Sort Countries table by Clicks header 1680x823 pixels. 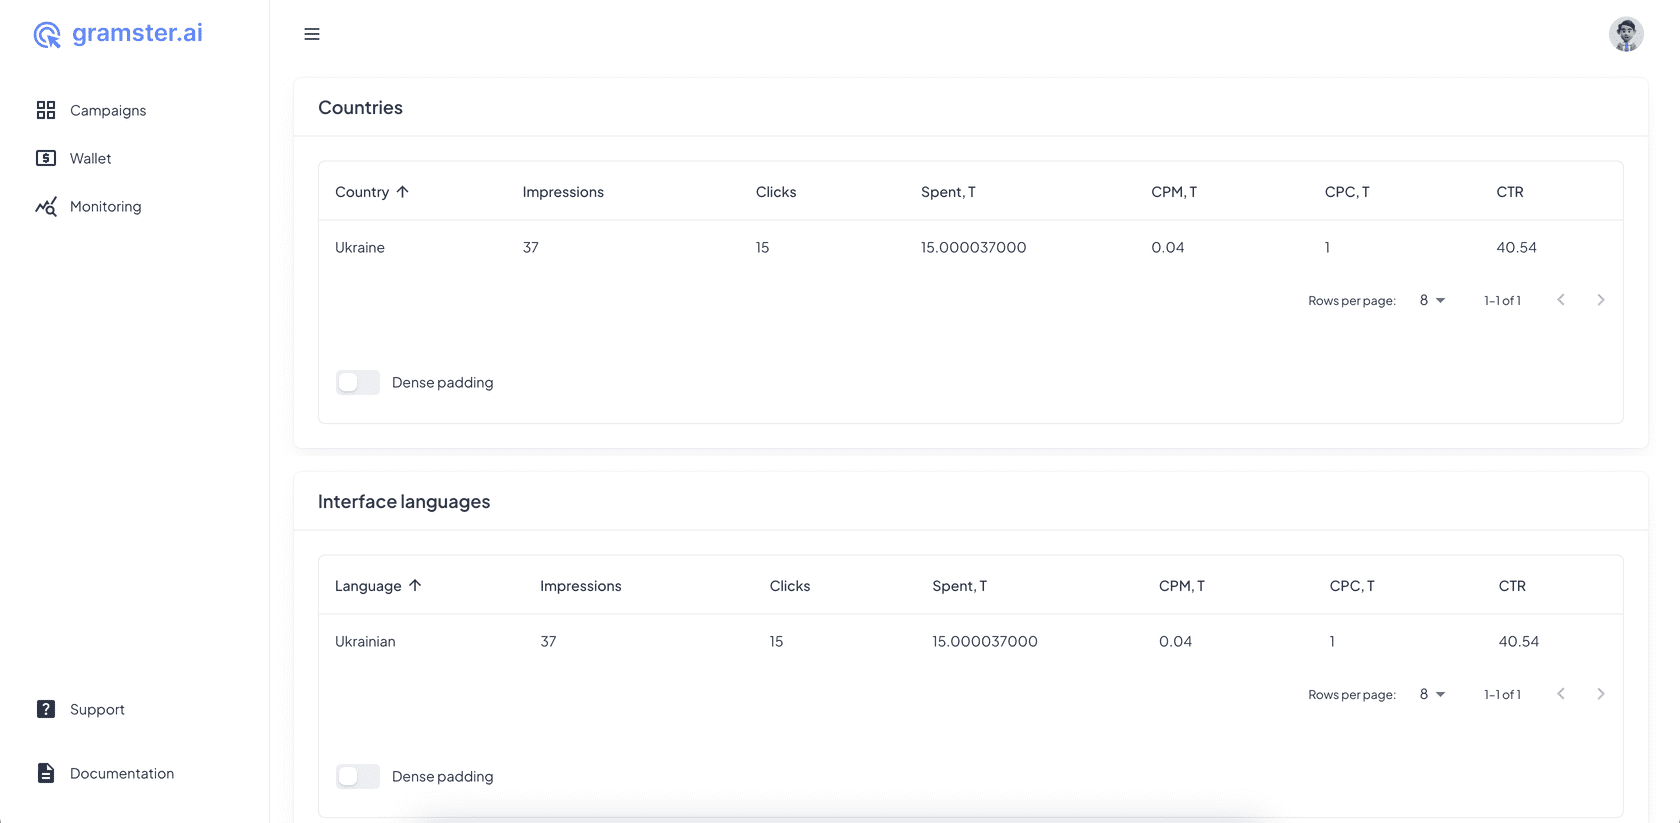(x=775, y=192)
